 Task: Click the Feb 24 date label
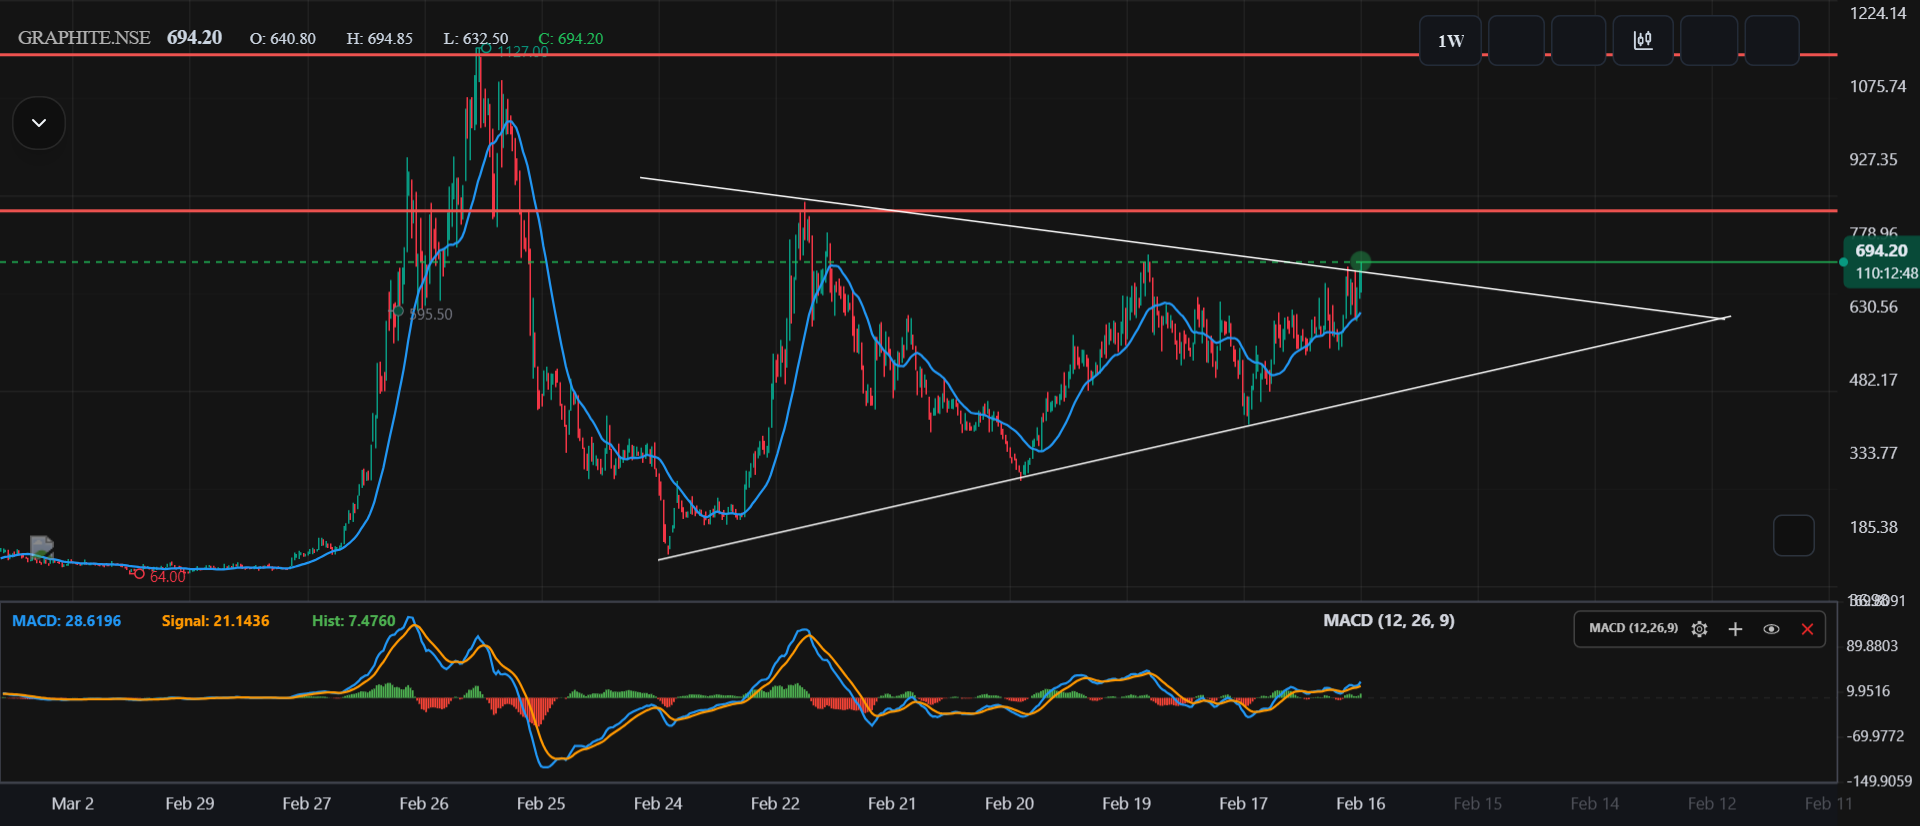658,804
